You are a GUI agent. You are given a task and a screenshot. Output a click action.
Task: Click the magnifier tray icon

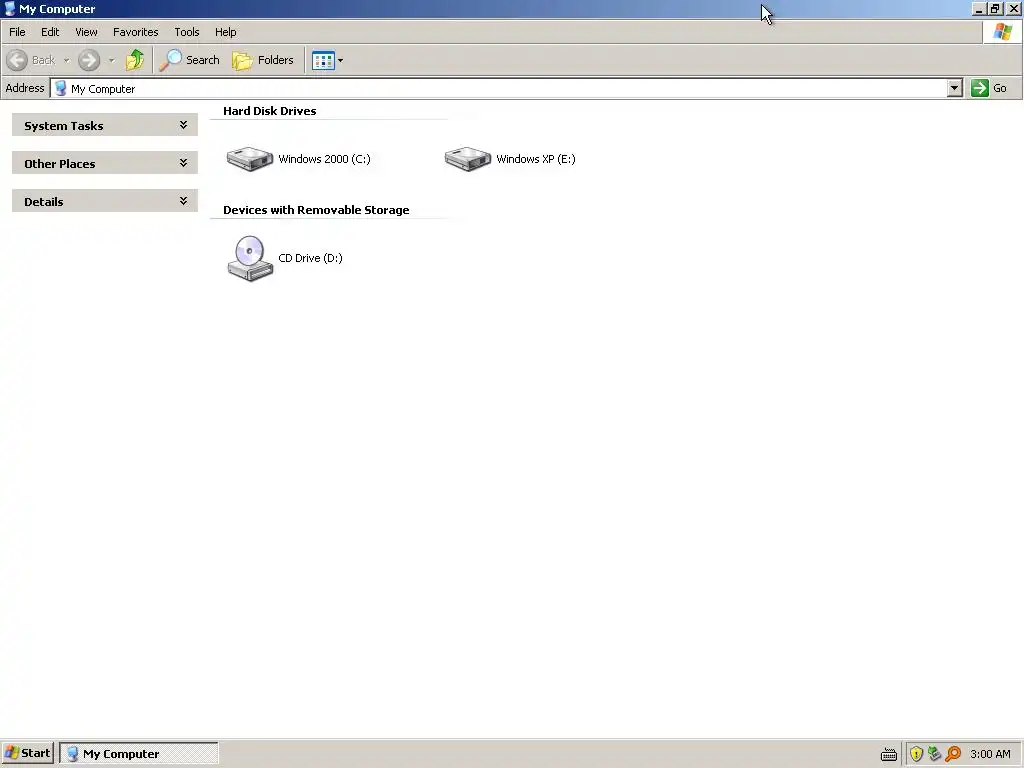(953, 754)
